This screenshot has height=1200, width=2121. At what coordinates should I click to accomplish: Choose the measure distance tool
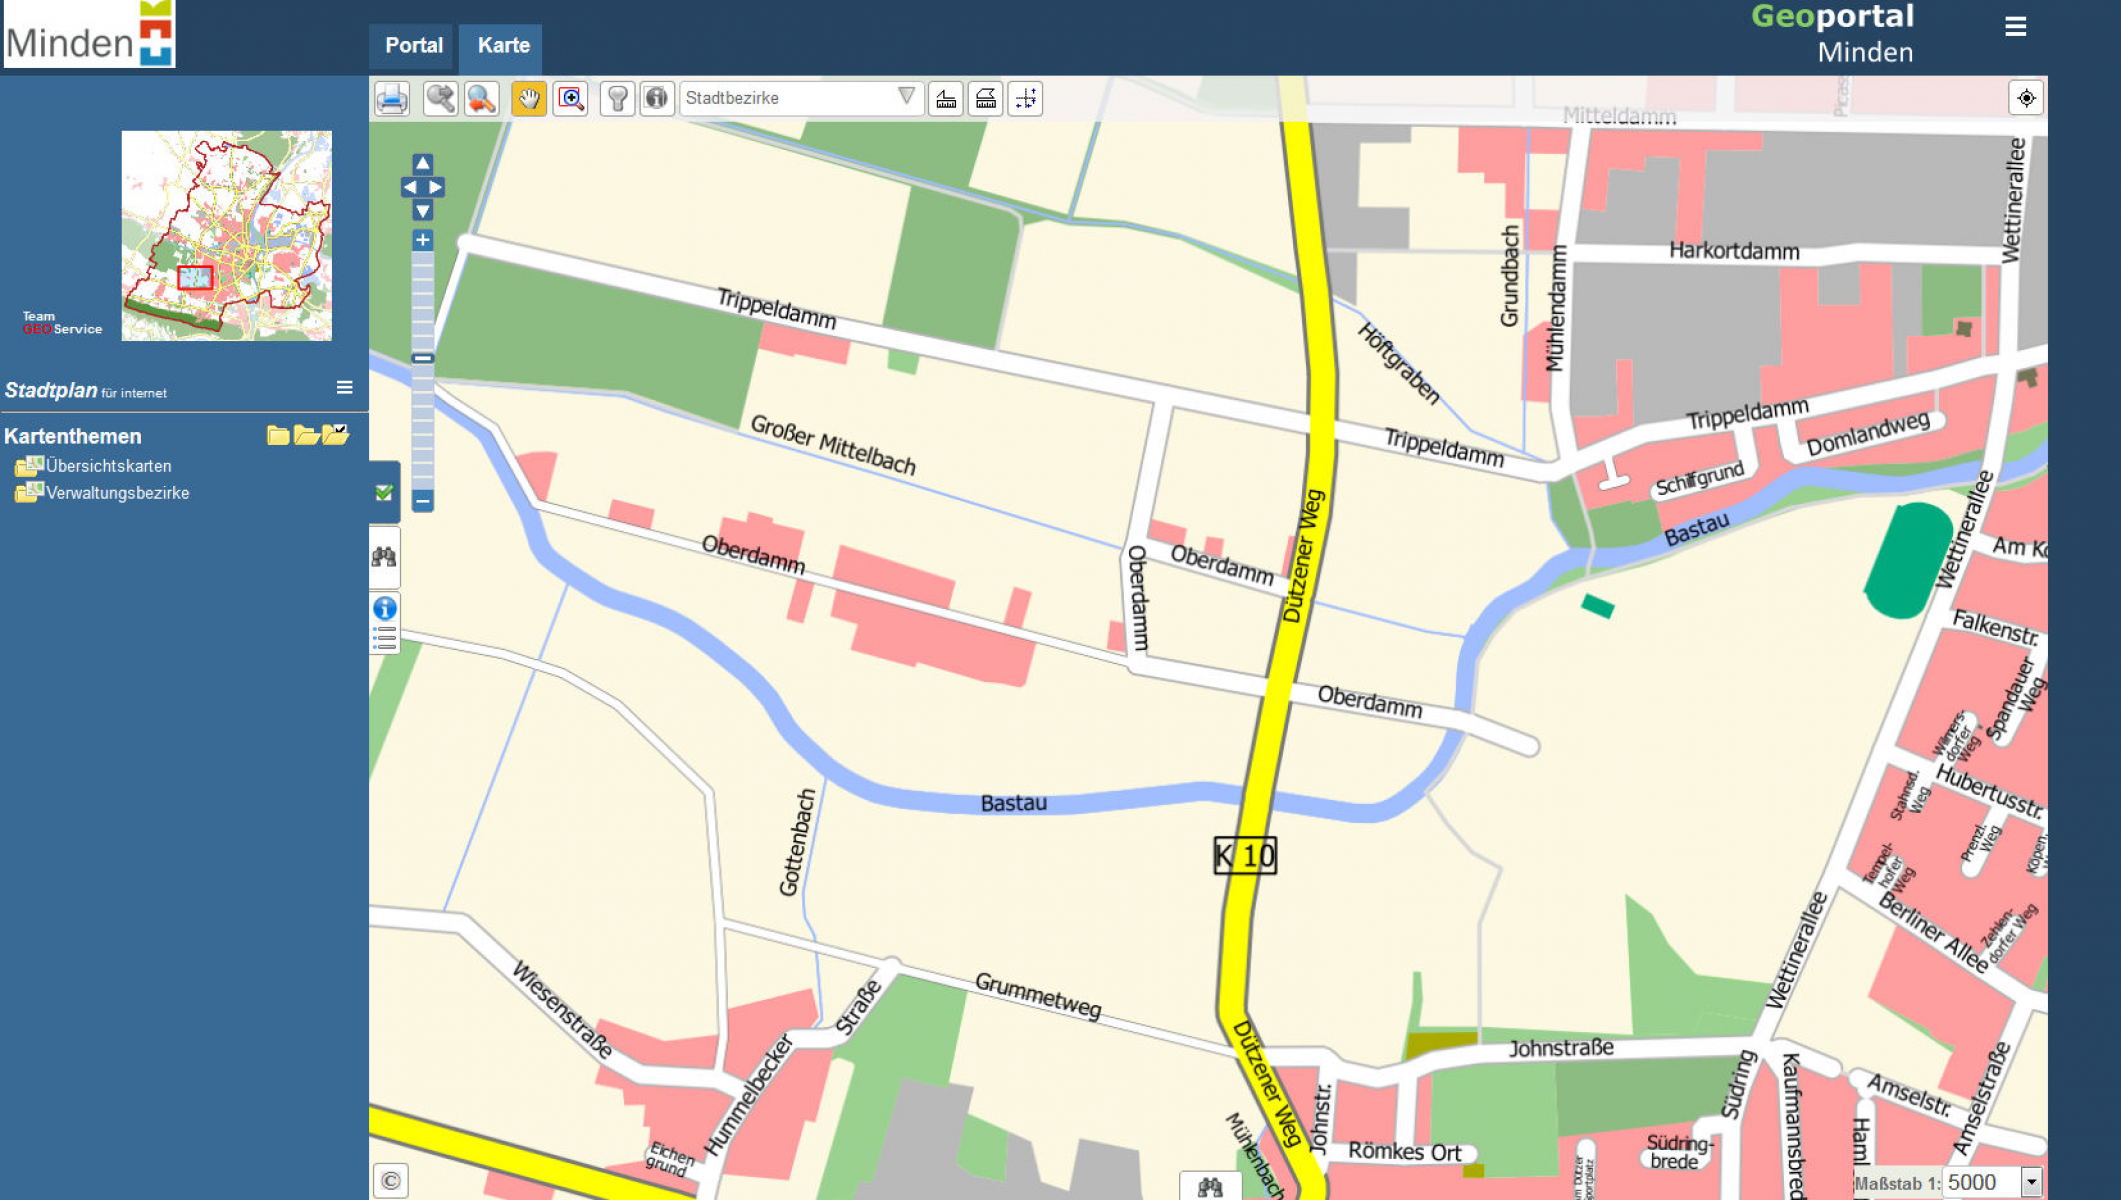tap(946, 98)
